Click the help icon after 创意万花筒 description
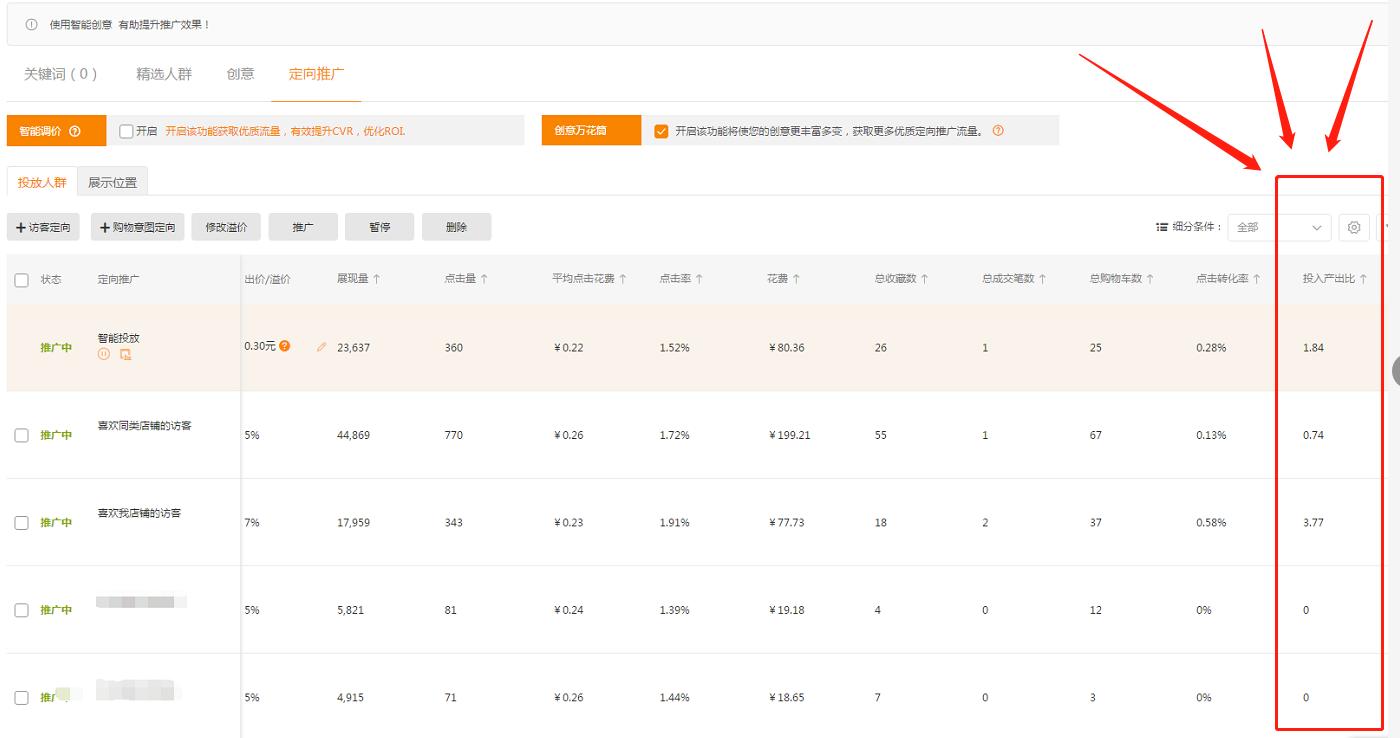The height and width of the screenshot is (738, 1400). (x=998, y=130)
